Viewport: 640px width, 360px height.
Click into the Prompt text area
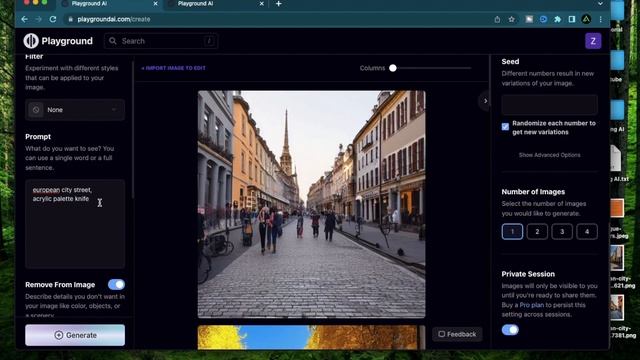coord(75,224)
